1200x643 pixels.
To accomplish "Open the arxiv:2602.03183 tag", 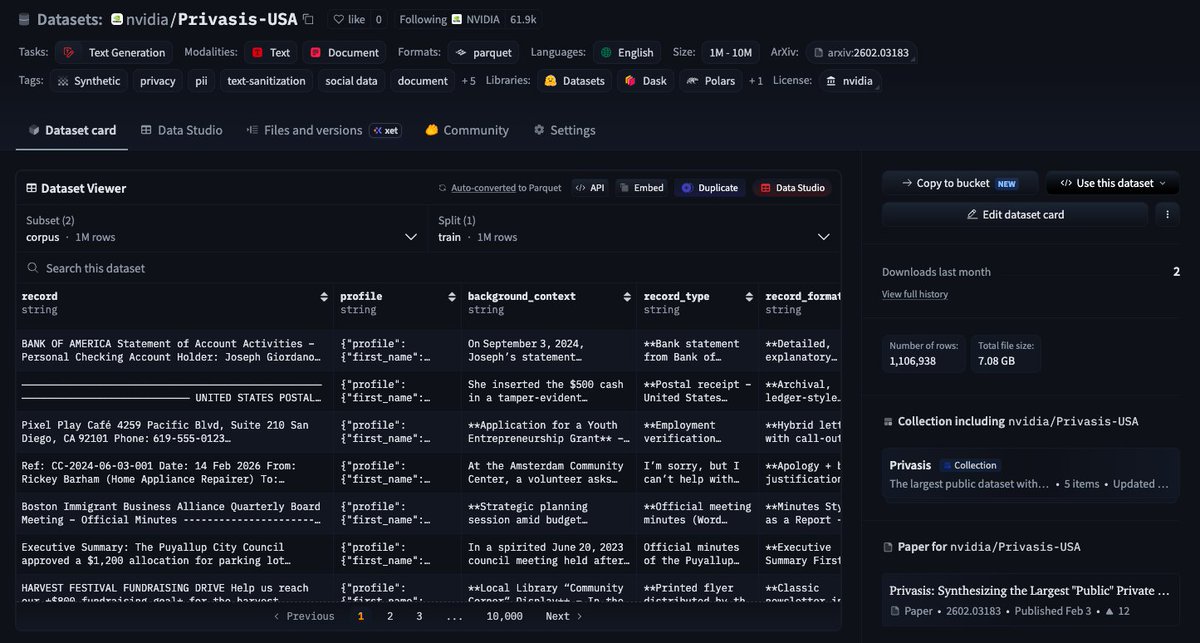I will [861, 52].
